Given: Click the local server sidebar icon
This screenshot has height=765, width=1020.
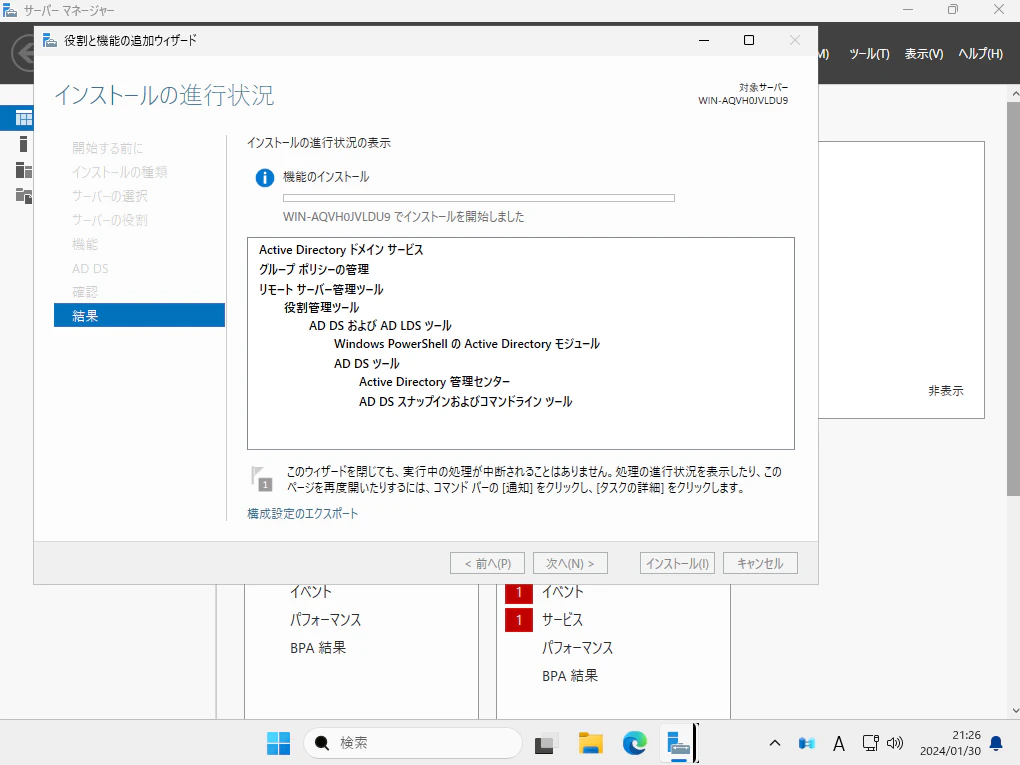Looking at the screenshot, I should click(23, 144).
